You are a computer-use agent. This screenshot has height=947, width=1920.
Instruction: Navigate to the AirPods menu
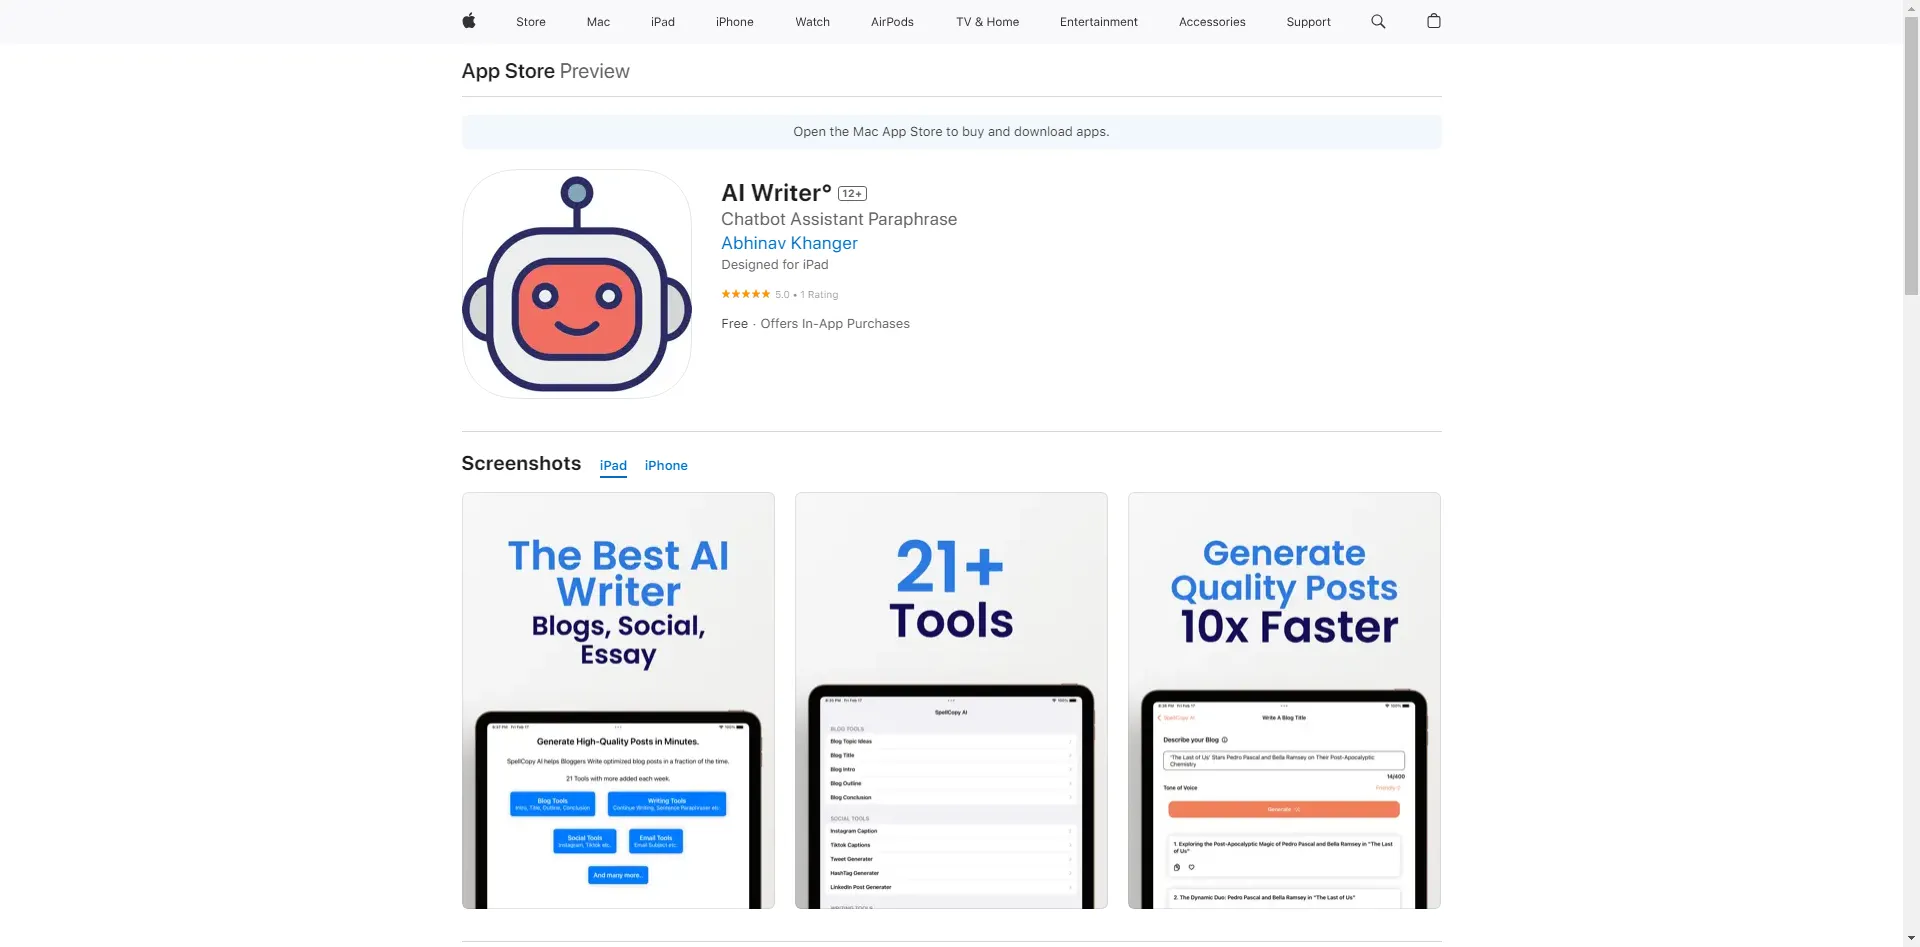click(x=892, y=22)
